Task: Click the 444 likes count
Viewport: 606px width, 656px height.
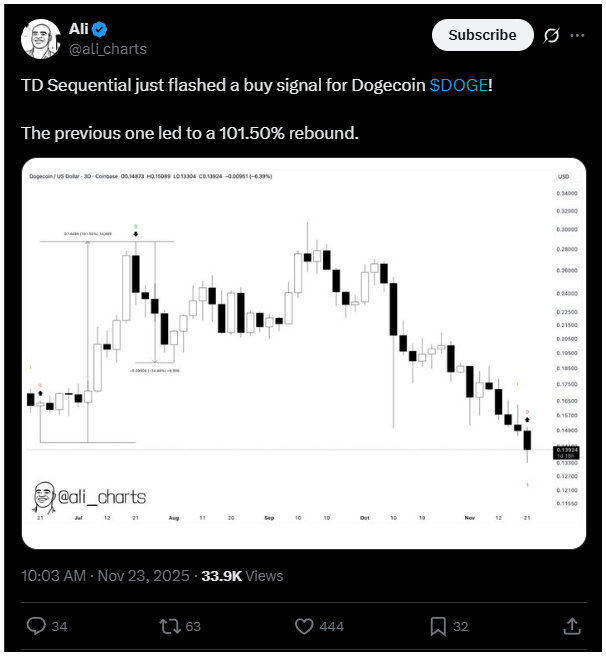Action: [x=332, y=626]
